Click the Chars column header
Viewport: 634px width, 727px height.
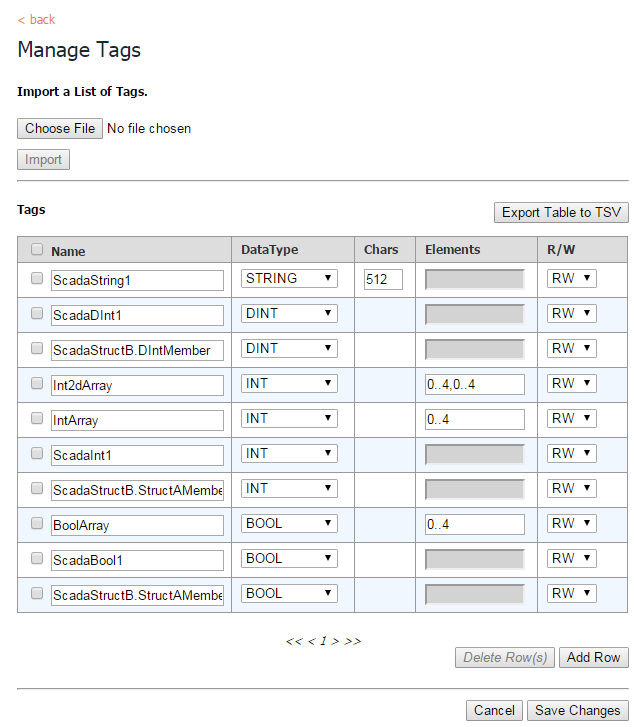[381, 249]
